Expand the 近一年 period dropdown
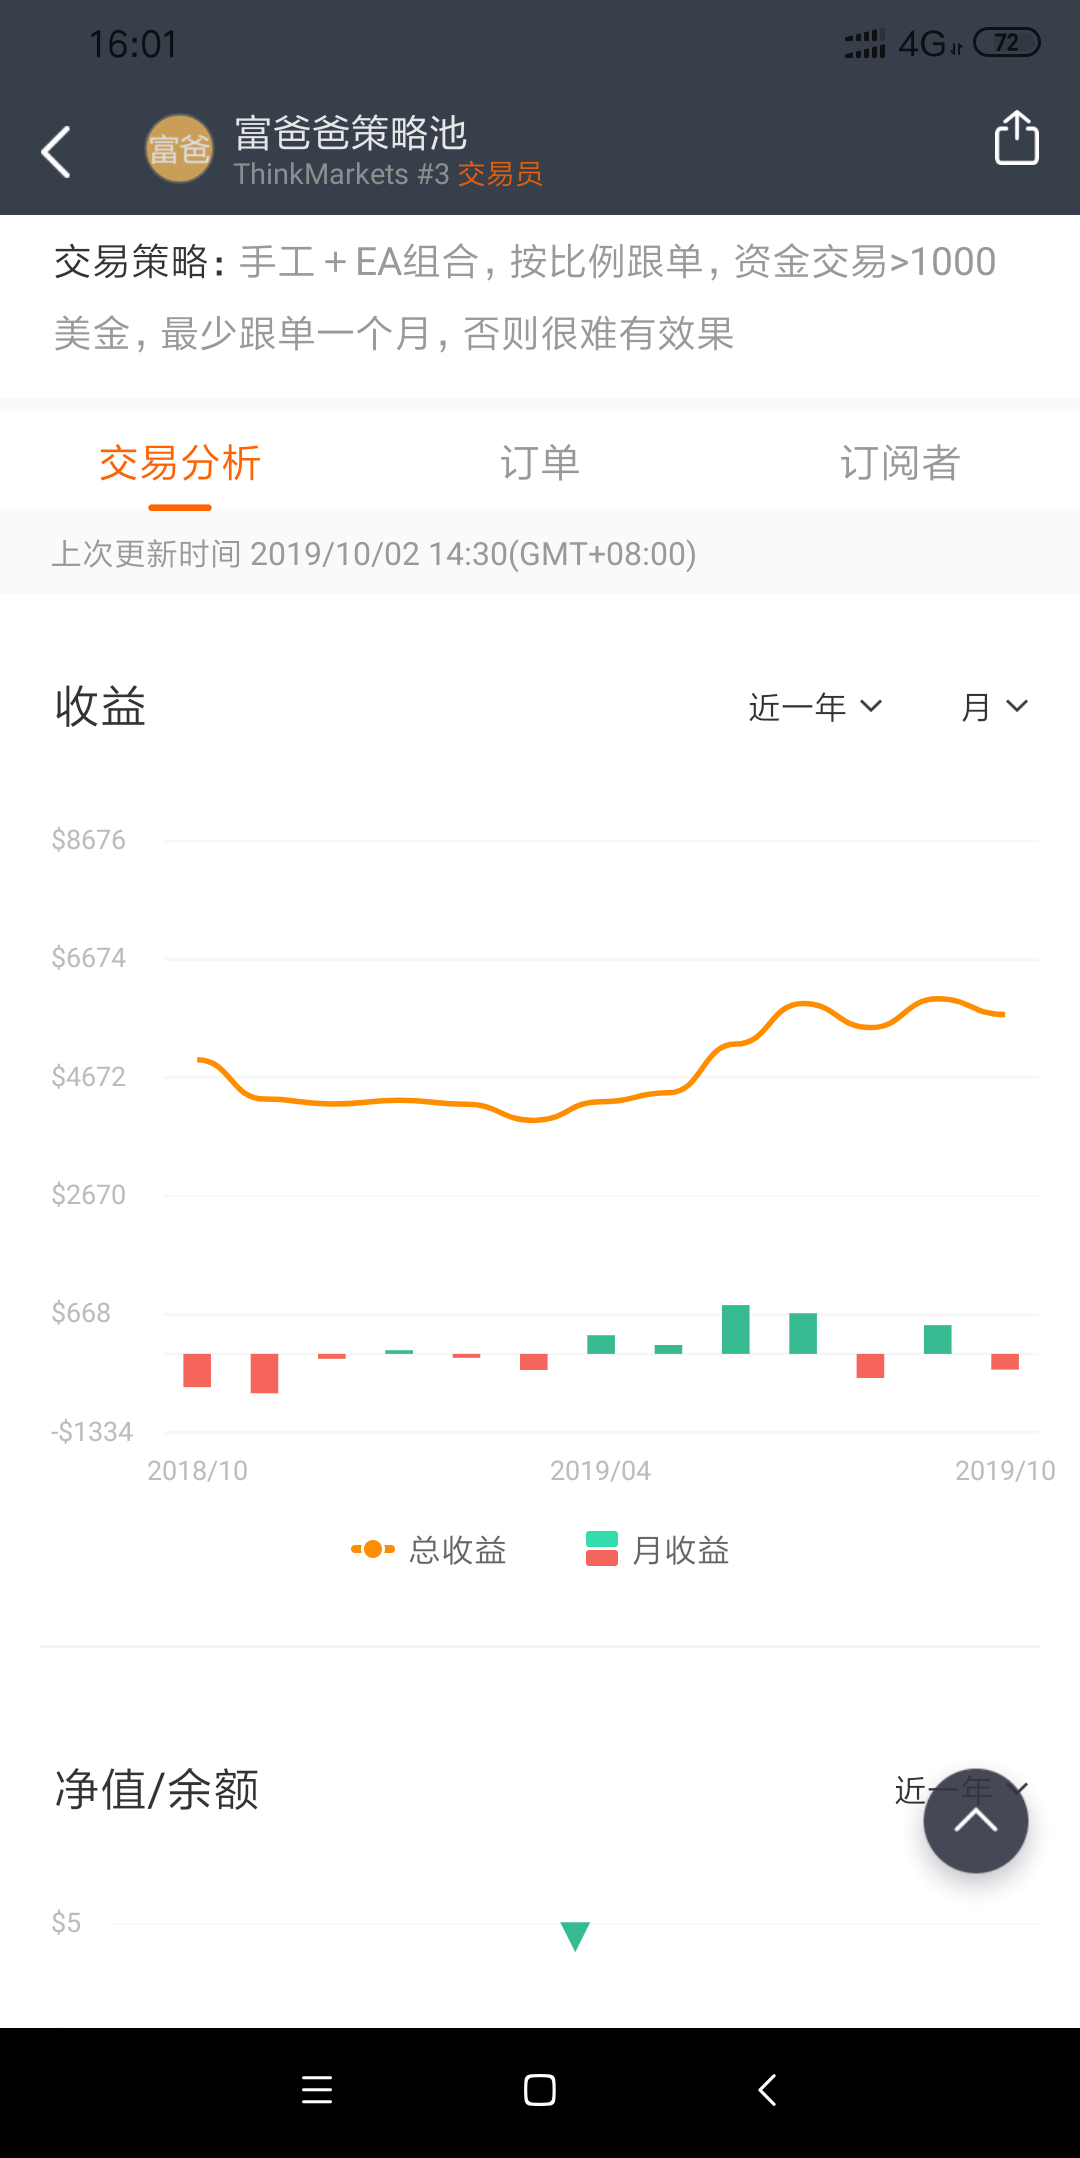Viewport: 1080px width, 2158px height. tap(815, 707)
